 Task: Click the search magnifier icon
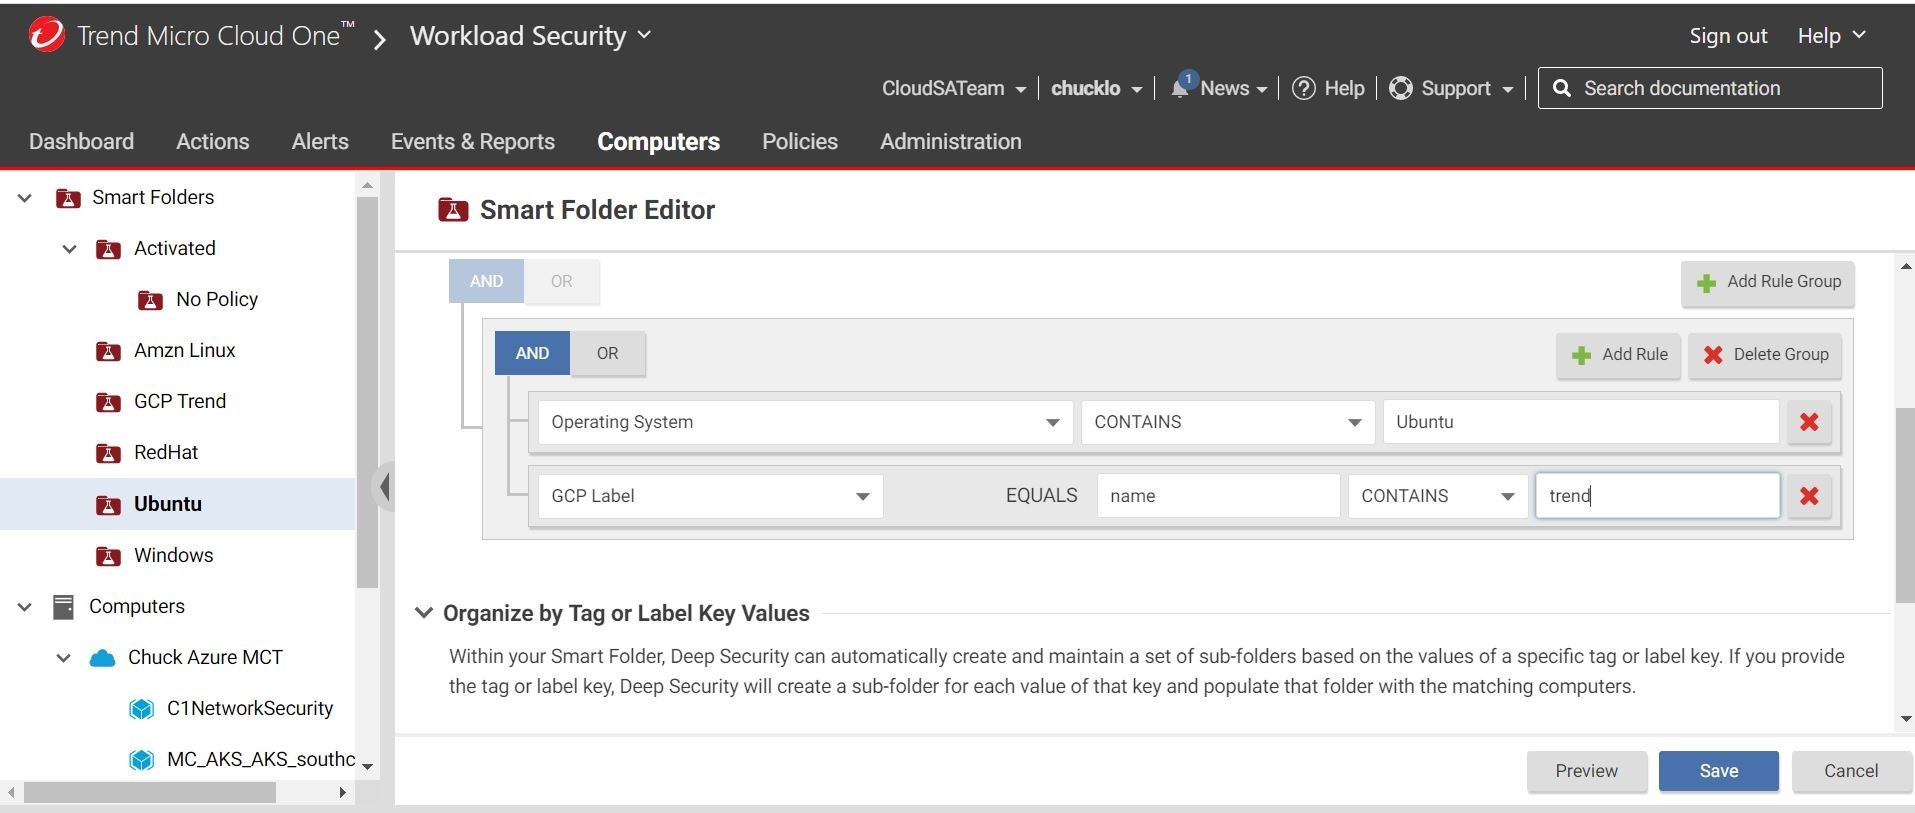(x=1561, y=88)
